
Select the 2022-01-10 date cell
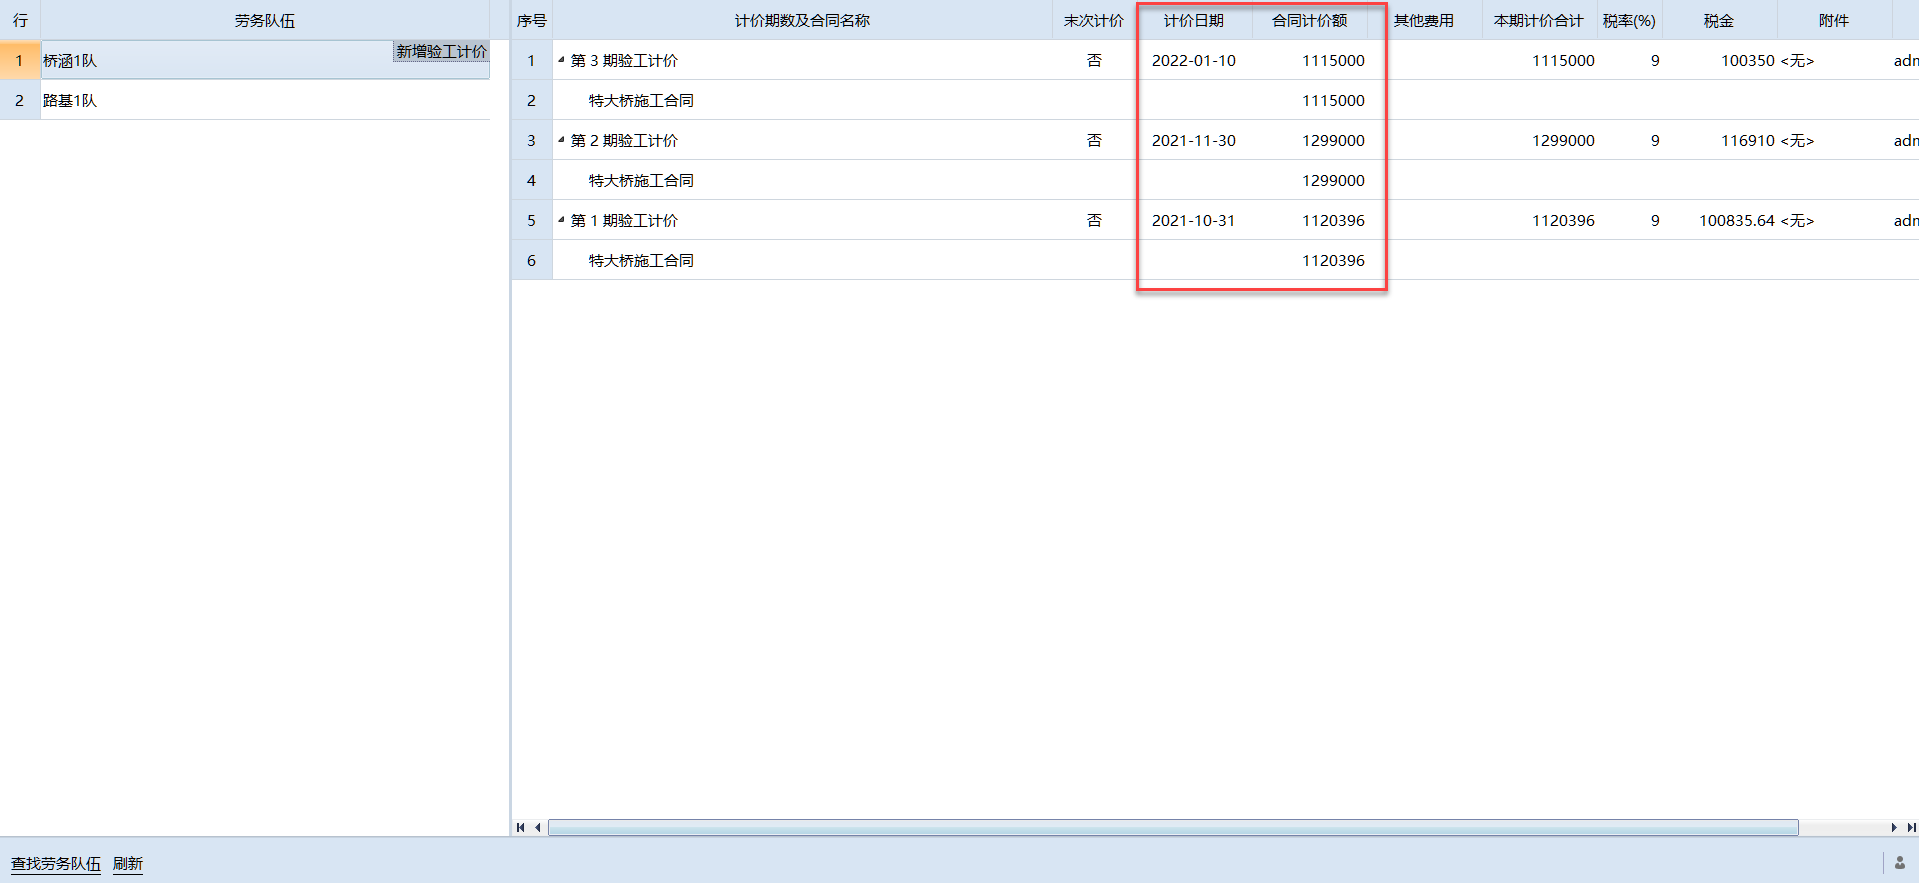1193,61
